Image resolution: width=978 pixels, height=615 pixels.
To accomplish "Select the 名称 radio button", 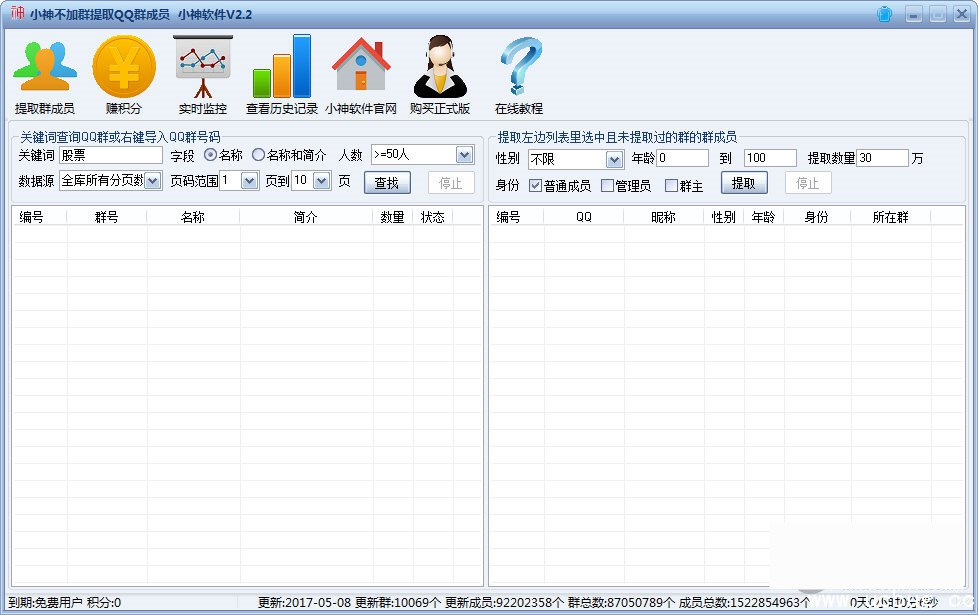I will pyautogui.click(x=211, y=155).
